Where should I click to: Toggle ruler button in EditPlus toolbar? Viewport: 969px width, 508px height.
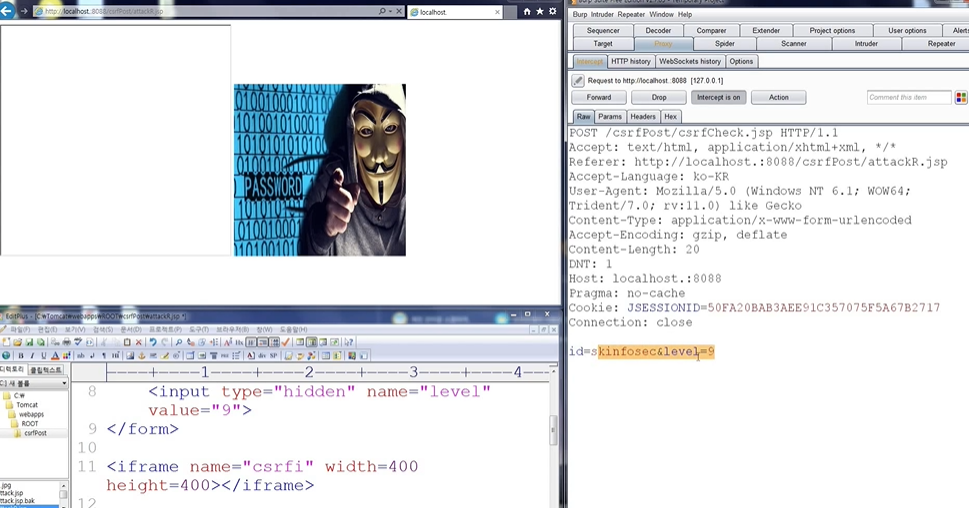(x=274, y=342)
